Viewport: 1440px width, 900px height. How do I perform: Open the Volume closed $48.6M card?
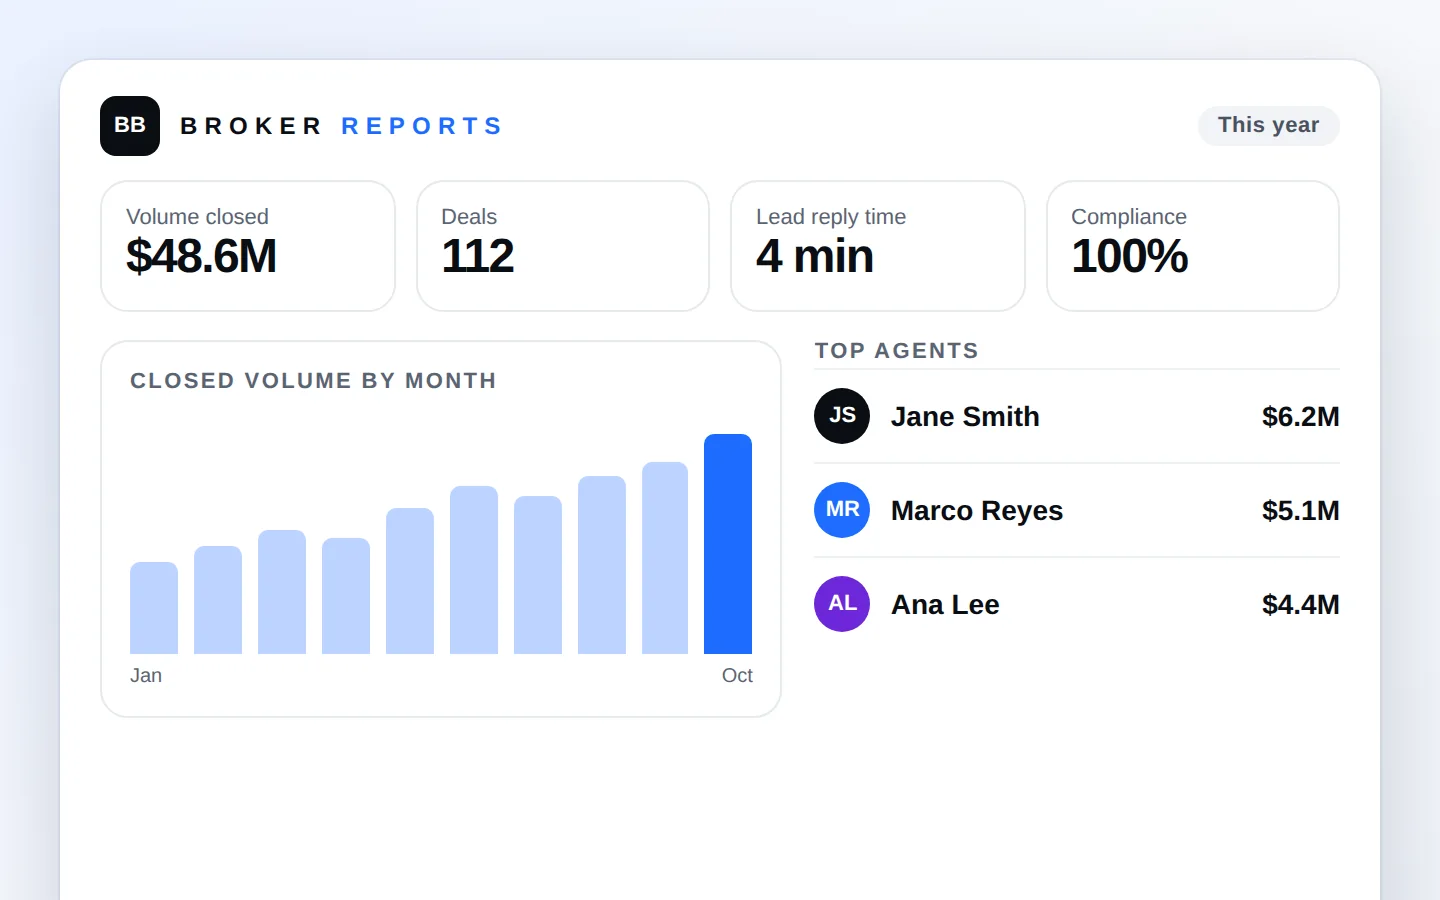coord(248,246)
